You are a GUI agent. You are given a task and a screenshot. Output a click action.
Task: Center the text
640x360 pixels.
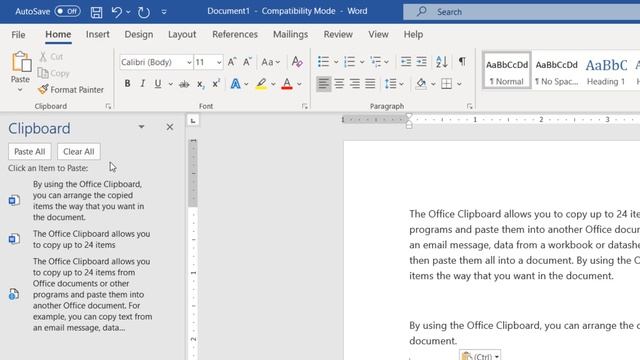tap(339, 84)
